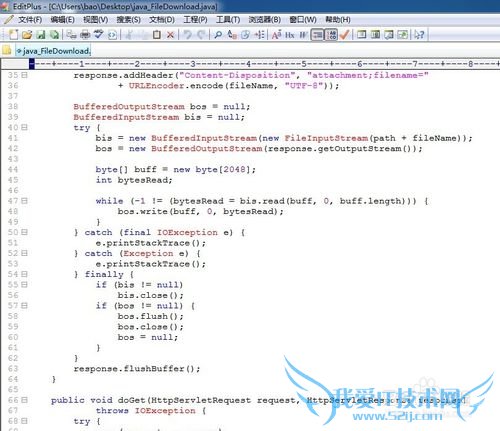Click the pencil icon beside 文件 menu
Image resolution: width=500 pixels, height=431 pixels.
(x=8, y=19)
